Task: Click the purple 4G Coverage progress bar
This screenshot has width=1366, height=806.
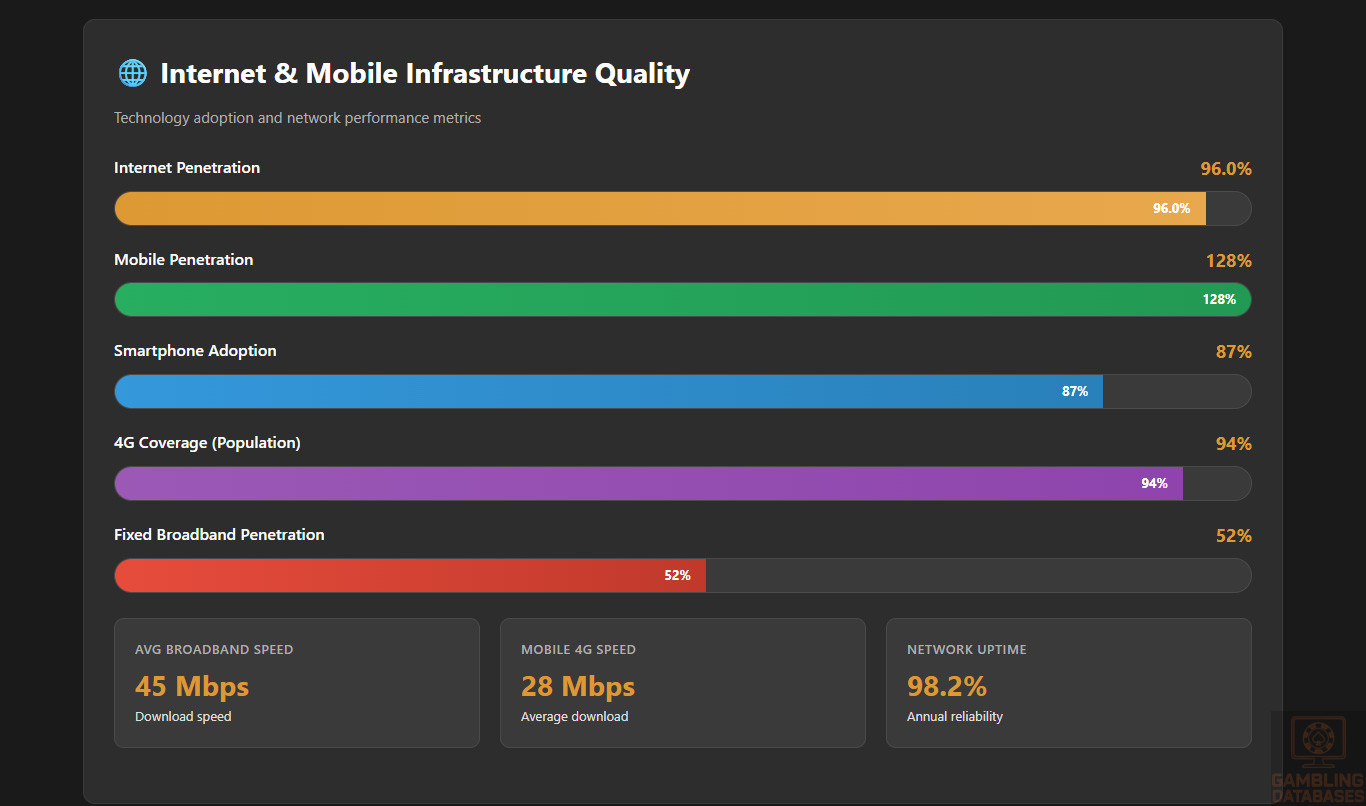Action: [x=648, y=484]
